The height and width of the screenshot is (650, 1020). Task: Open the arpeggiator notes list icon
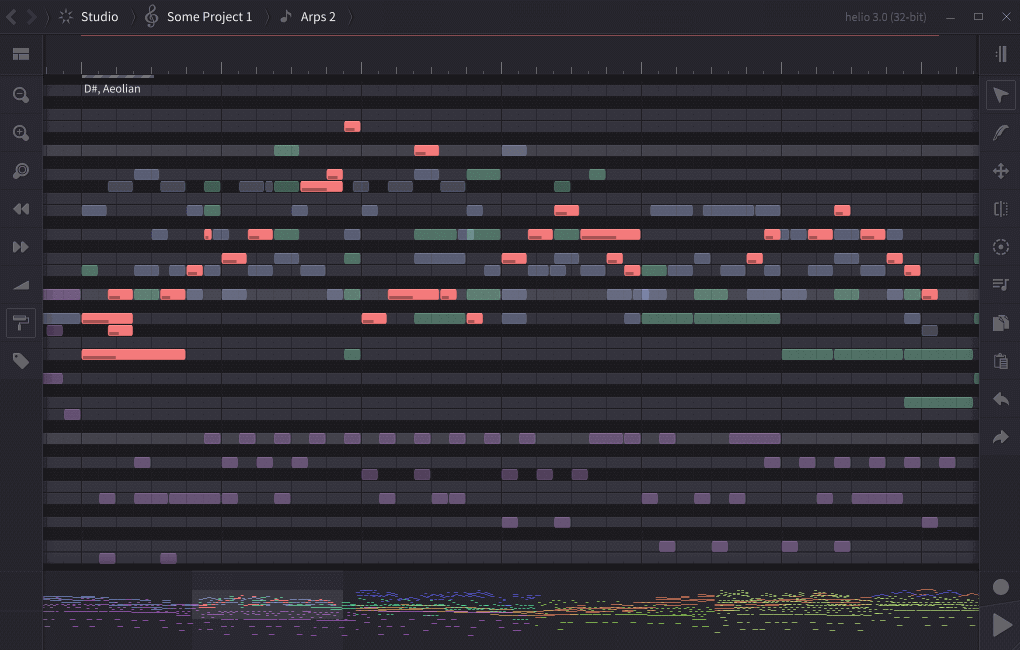pyautogui.click(x=999, y=285)
